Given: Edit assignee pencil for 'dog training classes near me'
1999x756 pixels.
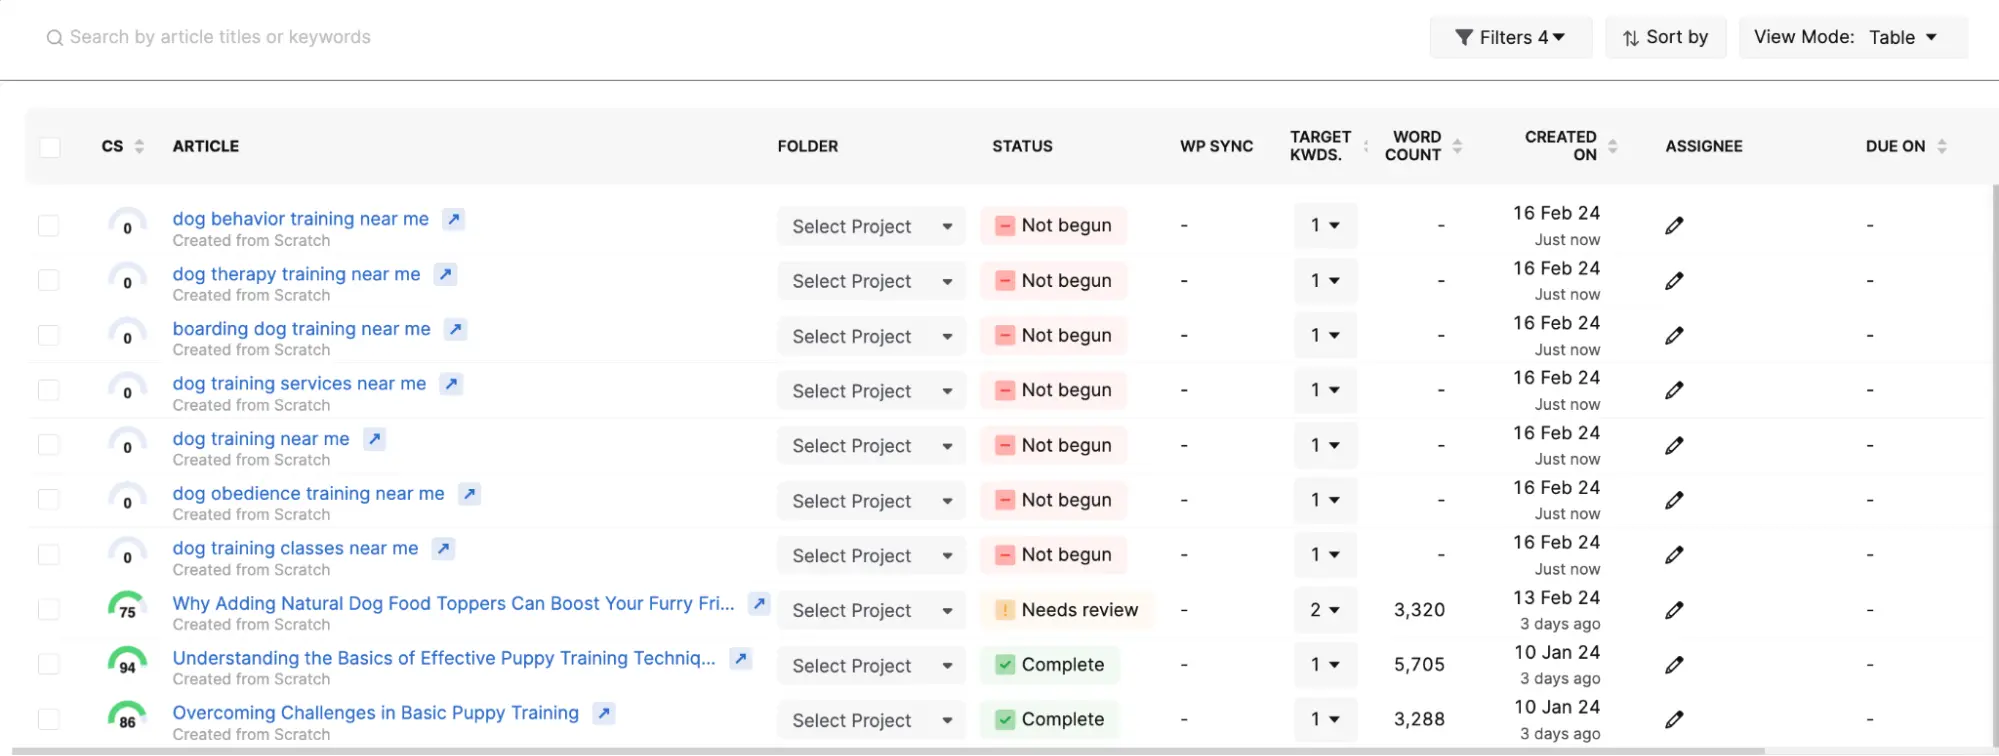Looking at the screenshot, I should [1675, 555].
